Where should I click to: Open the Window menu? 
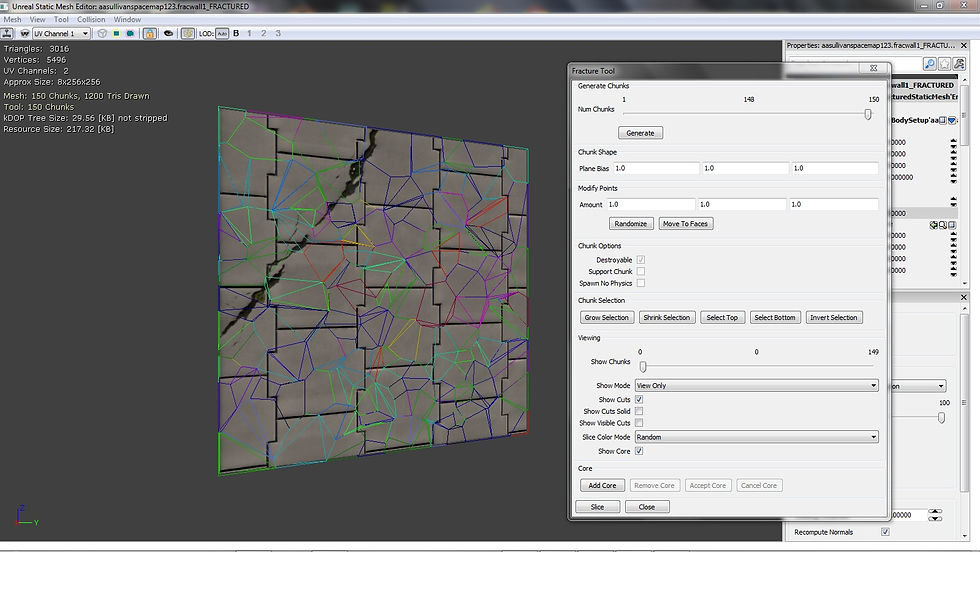[128, 19]
